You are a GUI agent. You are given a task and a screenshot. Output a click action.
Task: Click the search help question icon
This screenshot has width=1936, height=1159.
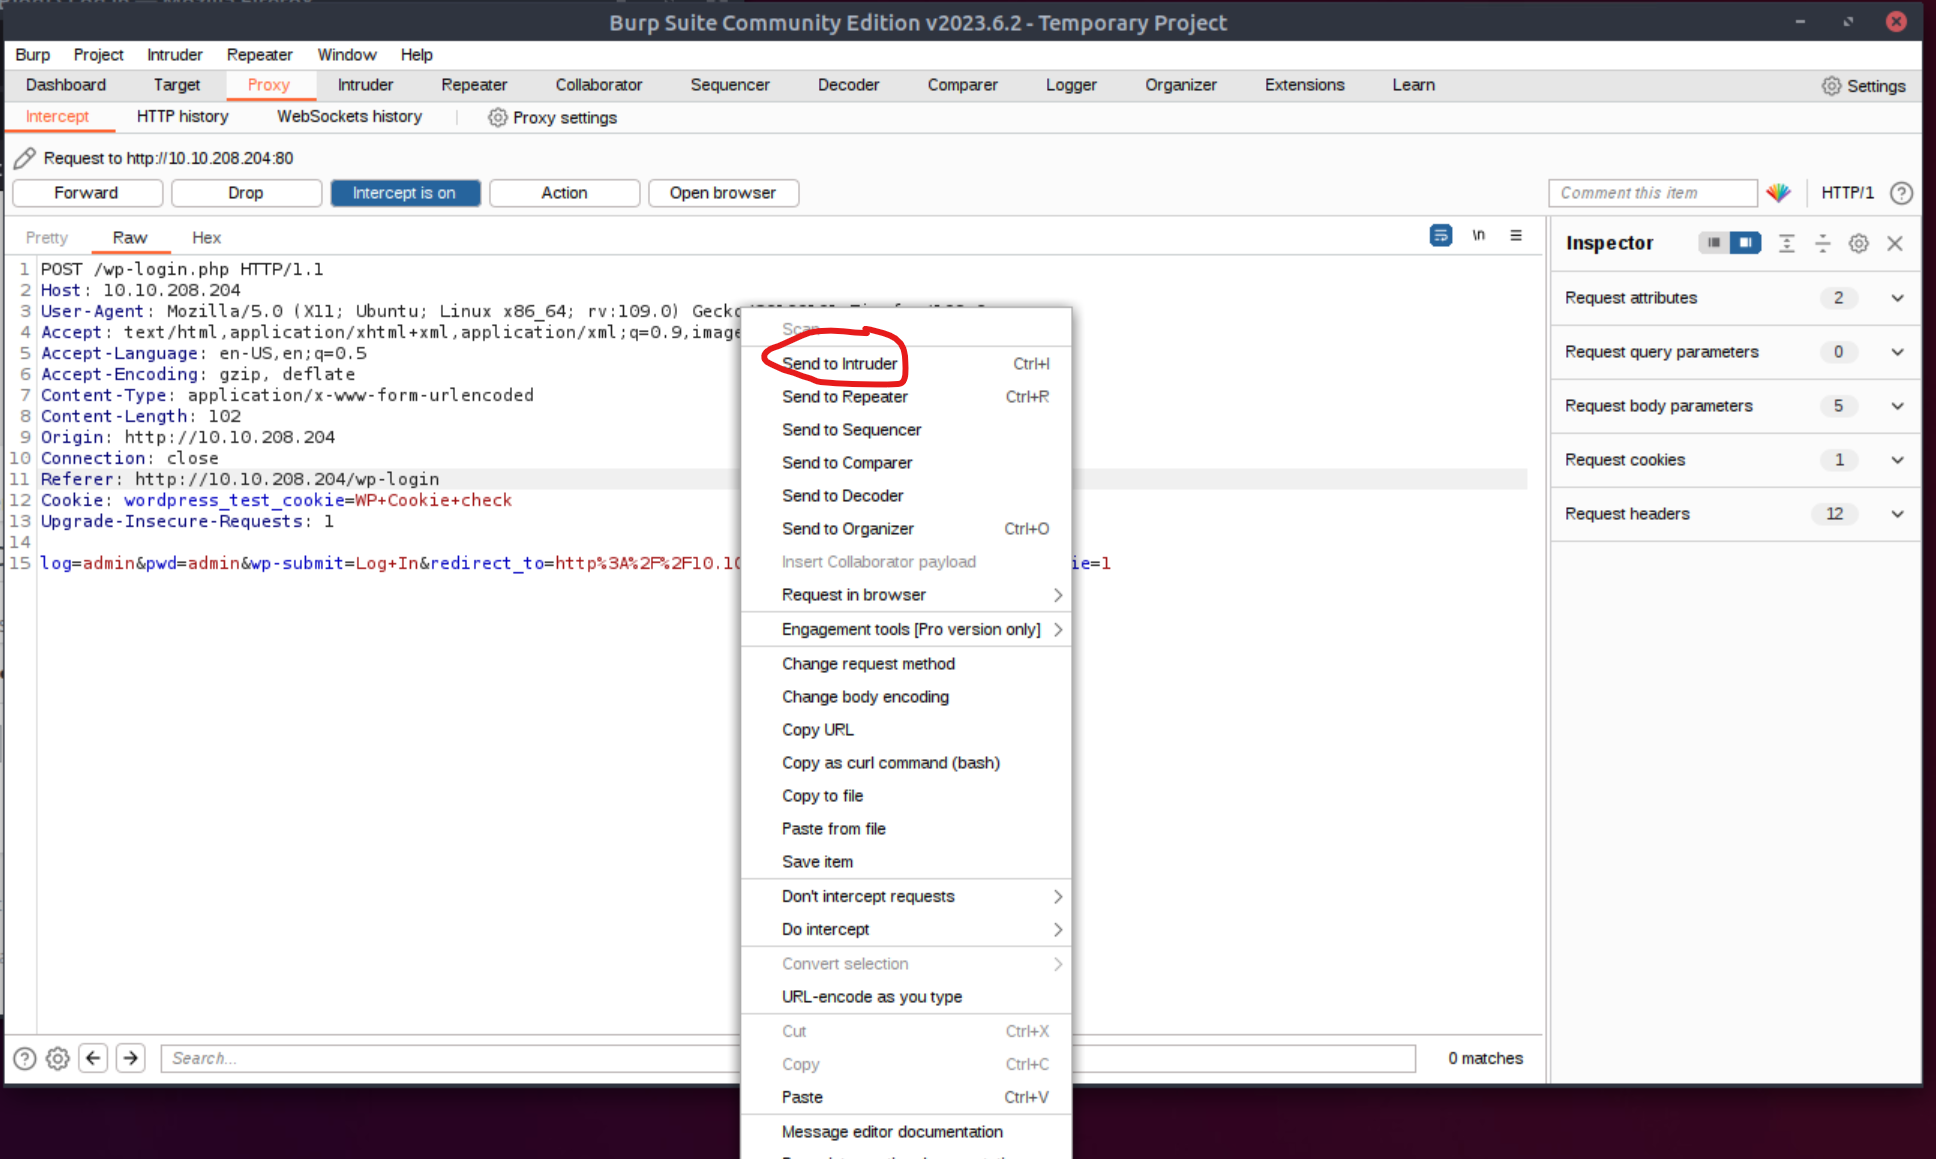(x=25, y=1058)
